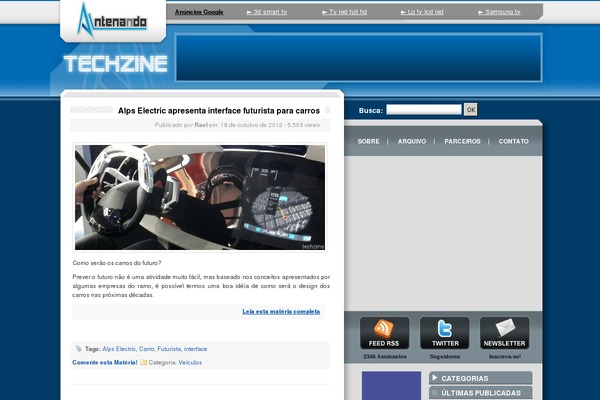Viewport: 600px width, 400px height.
Task: Click the top banner advertisement area
Action: [359, 57]
